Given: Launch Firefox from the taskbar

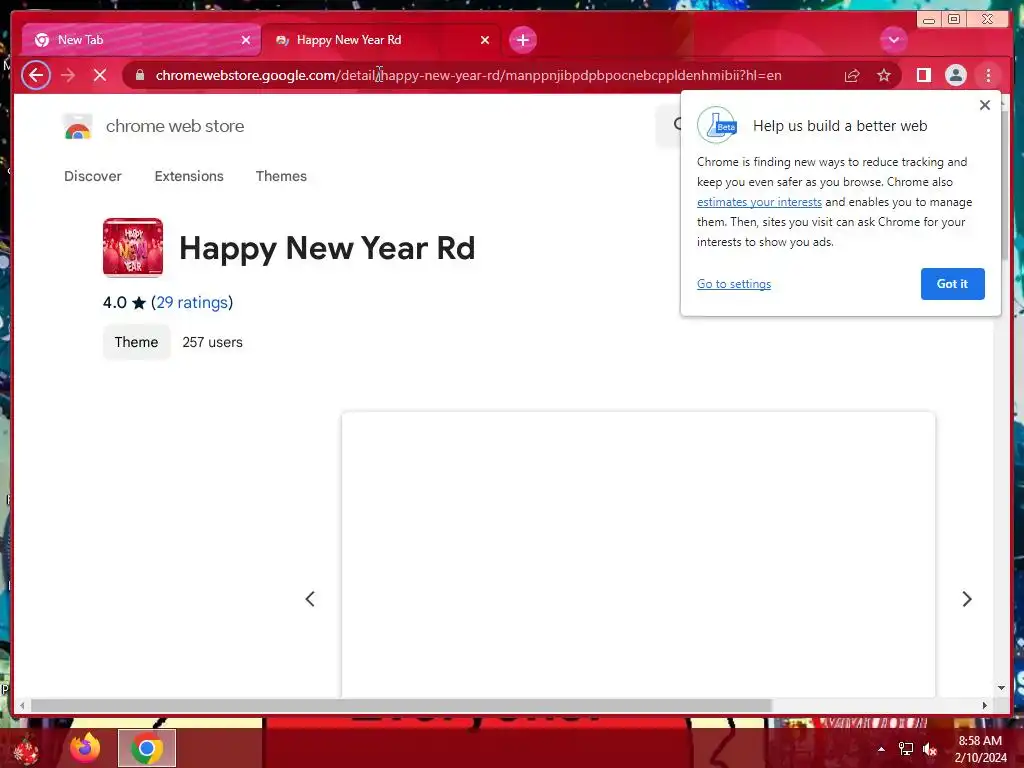Looking at the screenshot, I should point(85,748).
